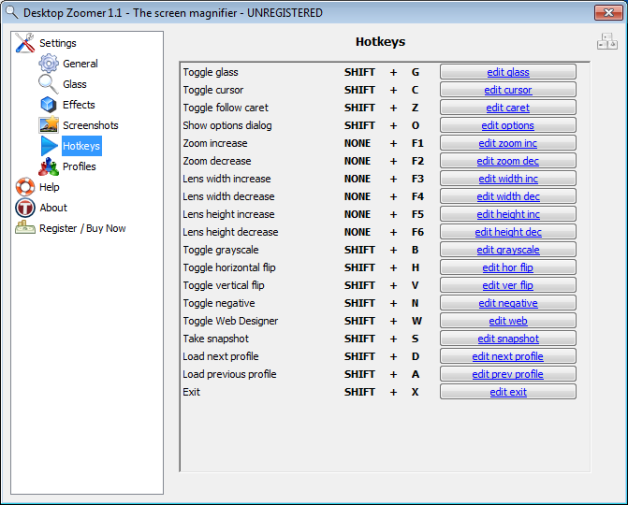The image size is (628, 505).
Task: Click the Screenshots picture icon
Action: 49,125
